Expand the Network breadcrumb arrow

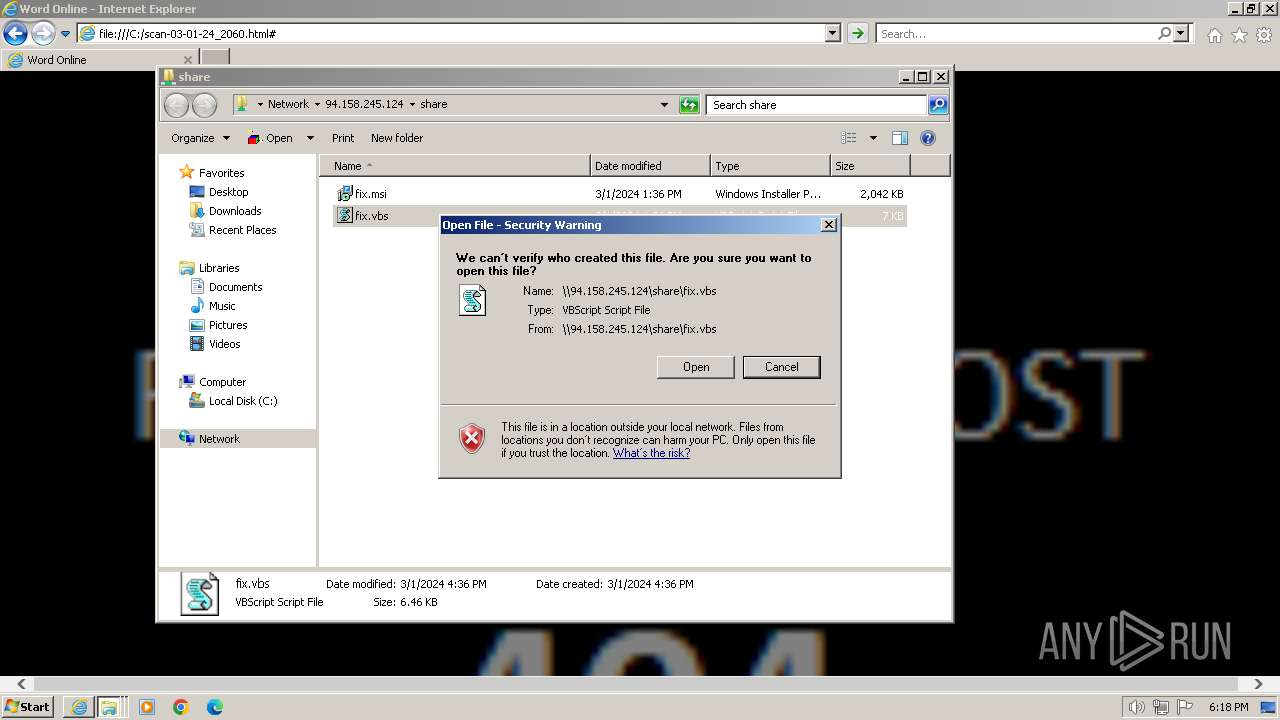pos(317,104)
